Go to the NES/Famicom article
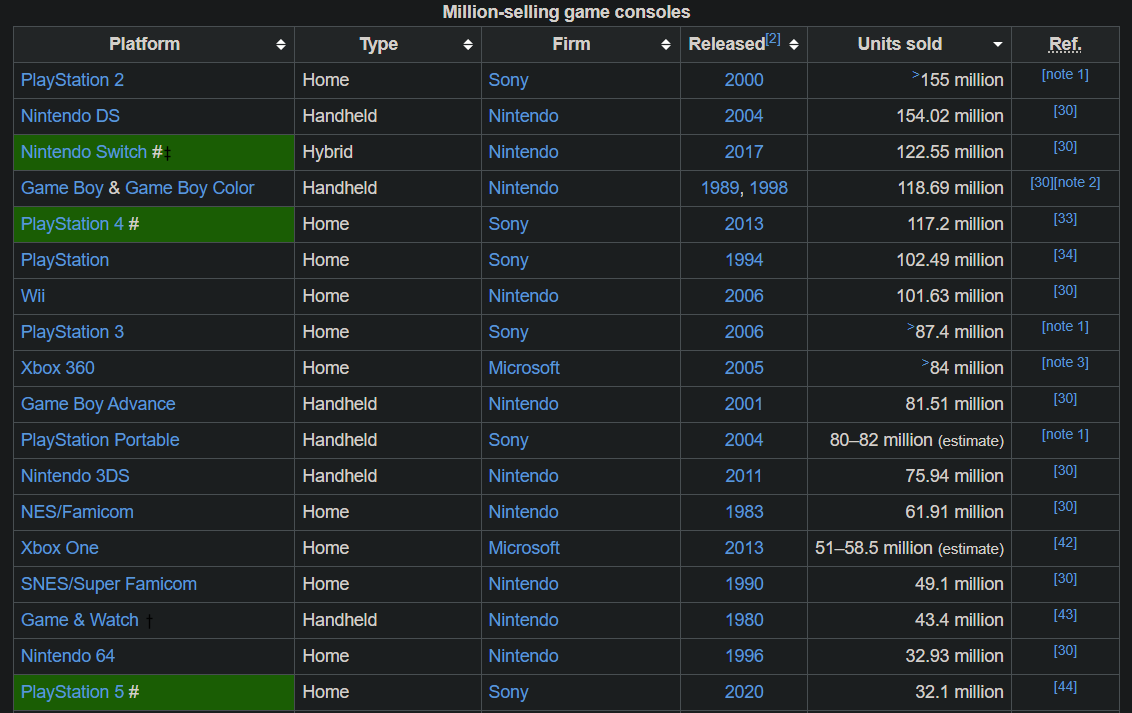The height and width of the screenshot is (713, 1132). point(77,512)
